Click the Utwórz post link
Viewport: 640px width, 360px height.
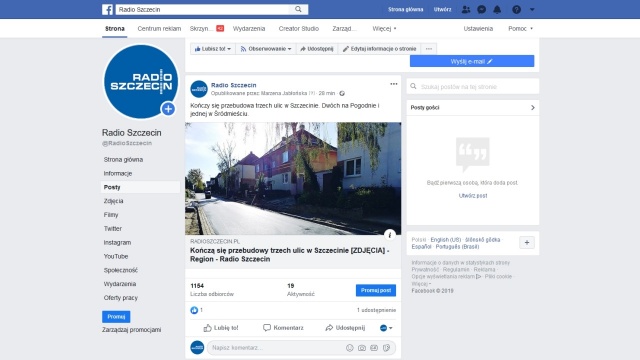(473, 196)
